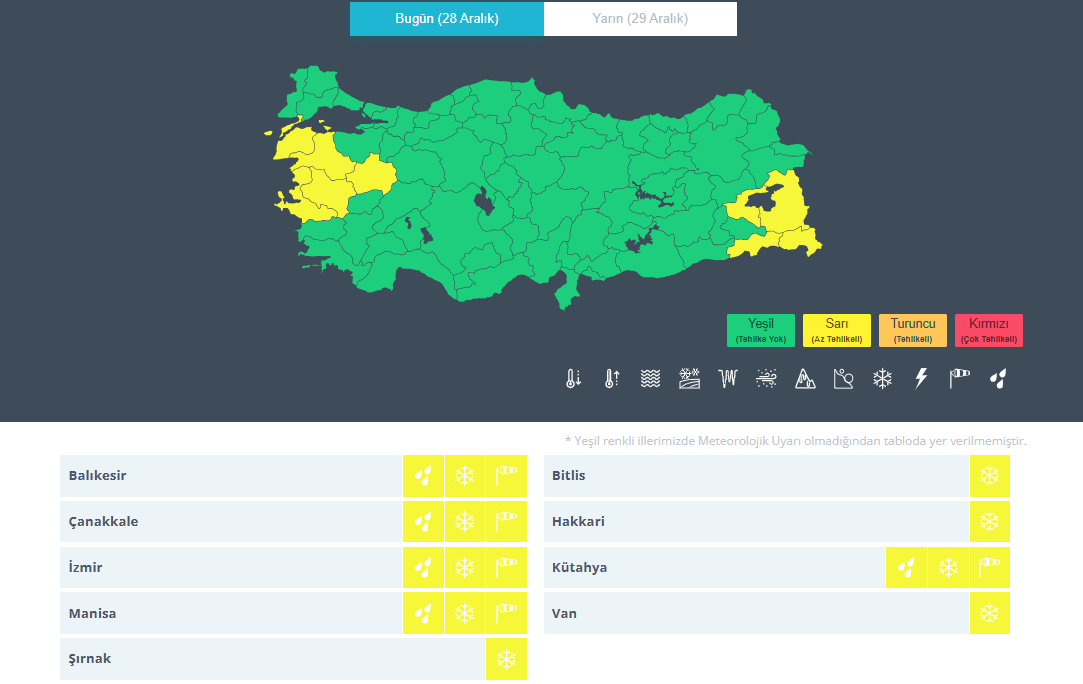
Task: Click Şırnak row snowflake icon
Action: [x=506, y=659]
